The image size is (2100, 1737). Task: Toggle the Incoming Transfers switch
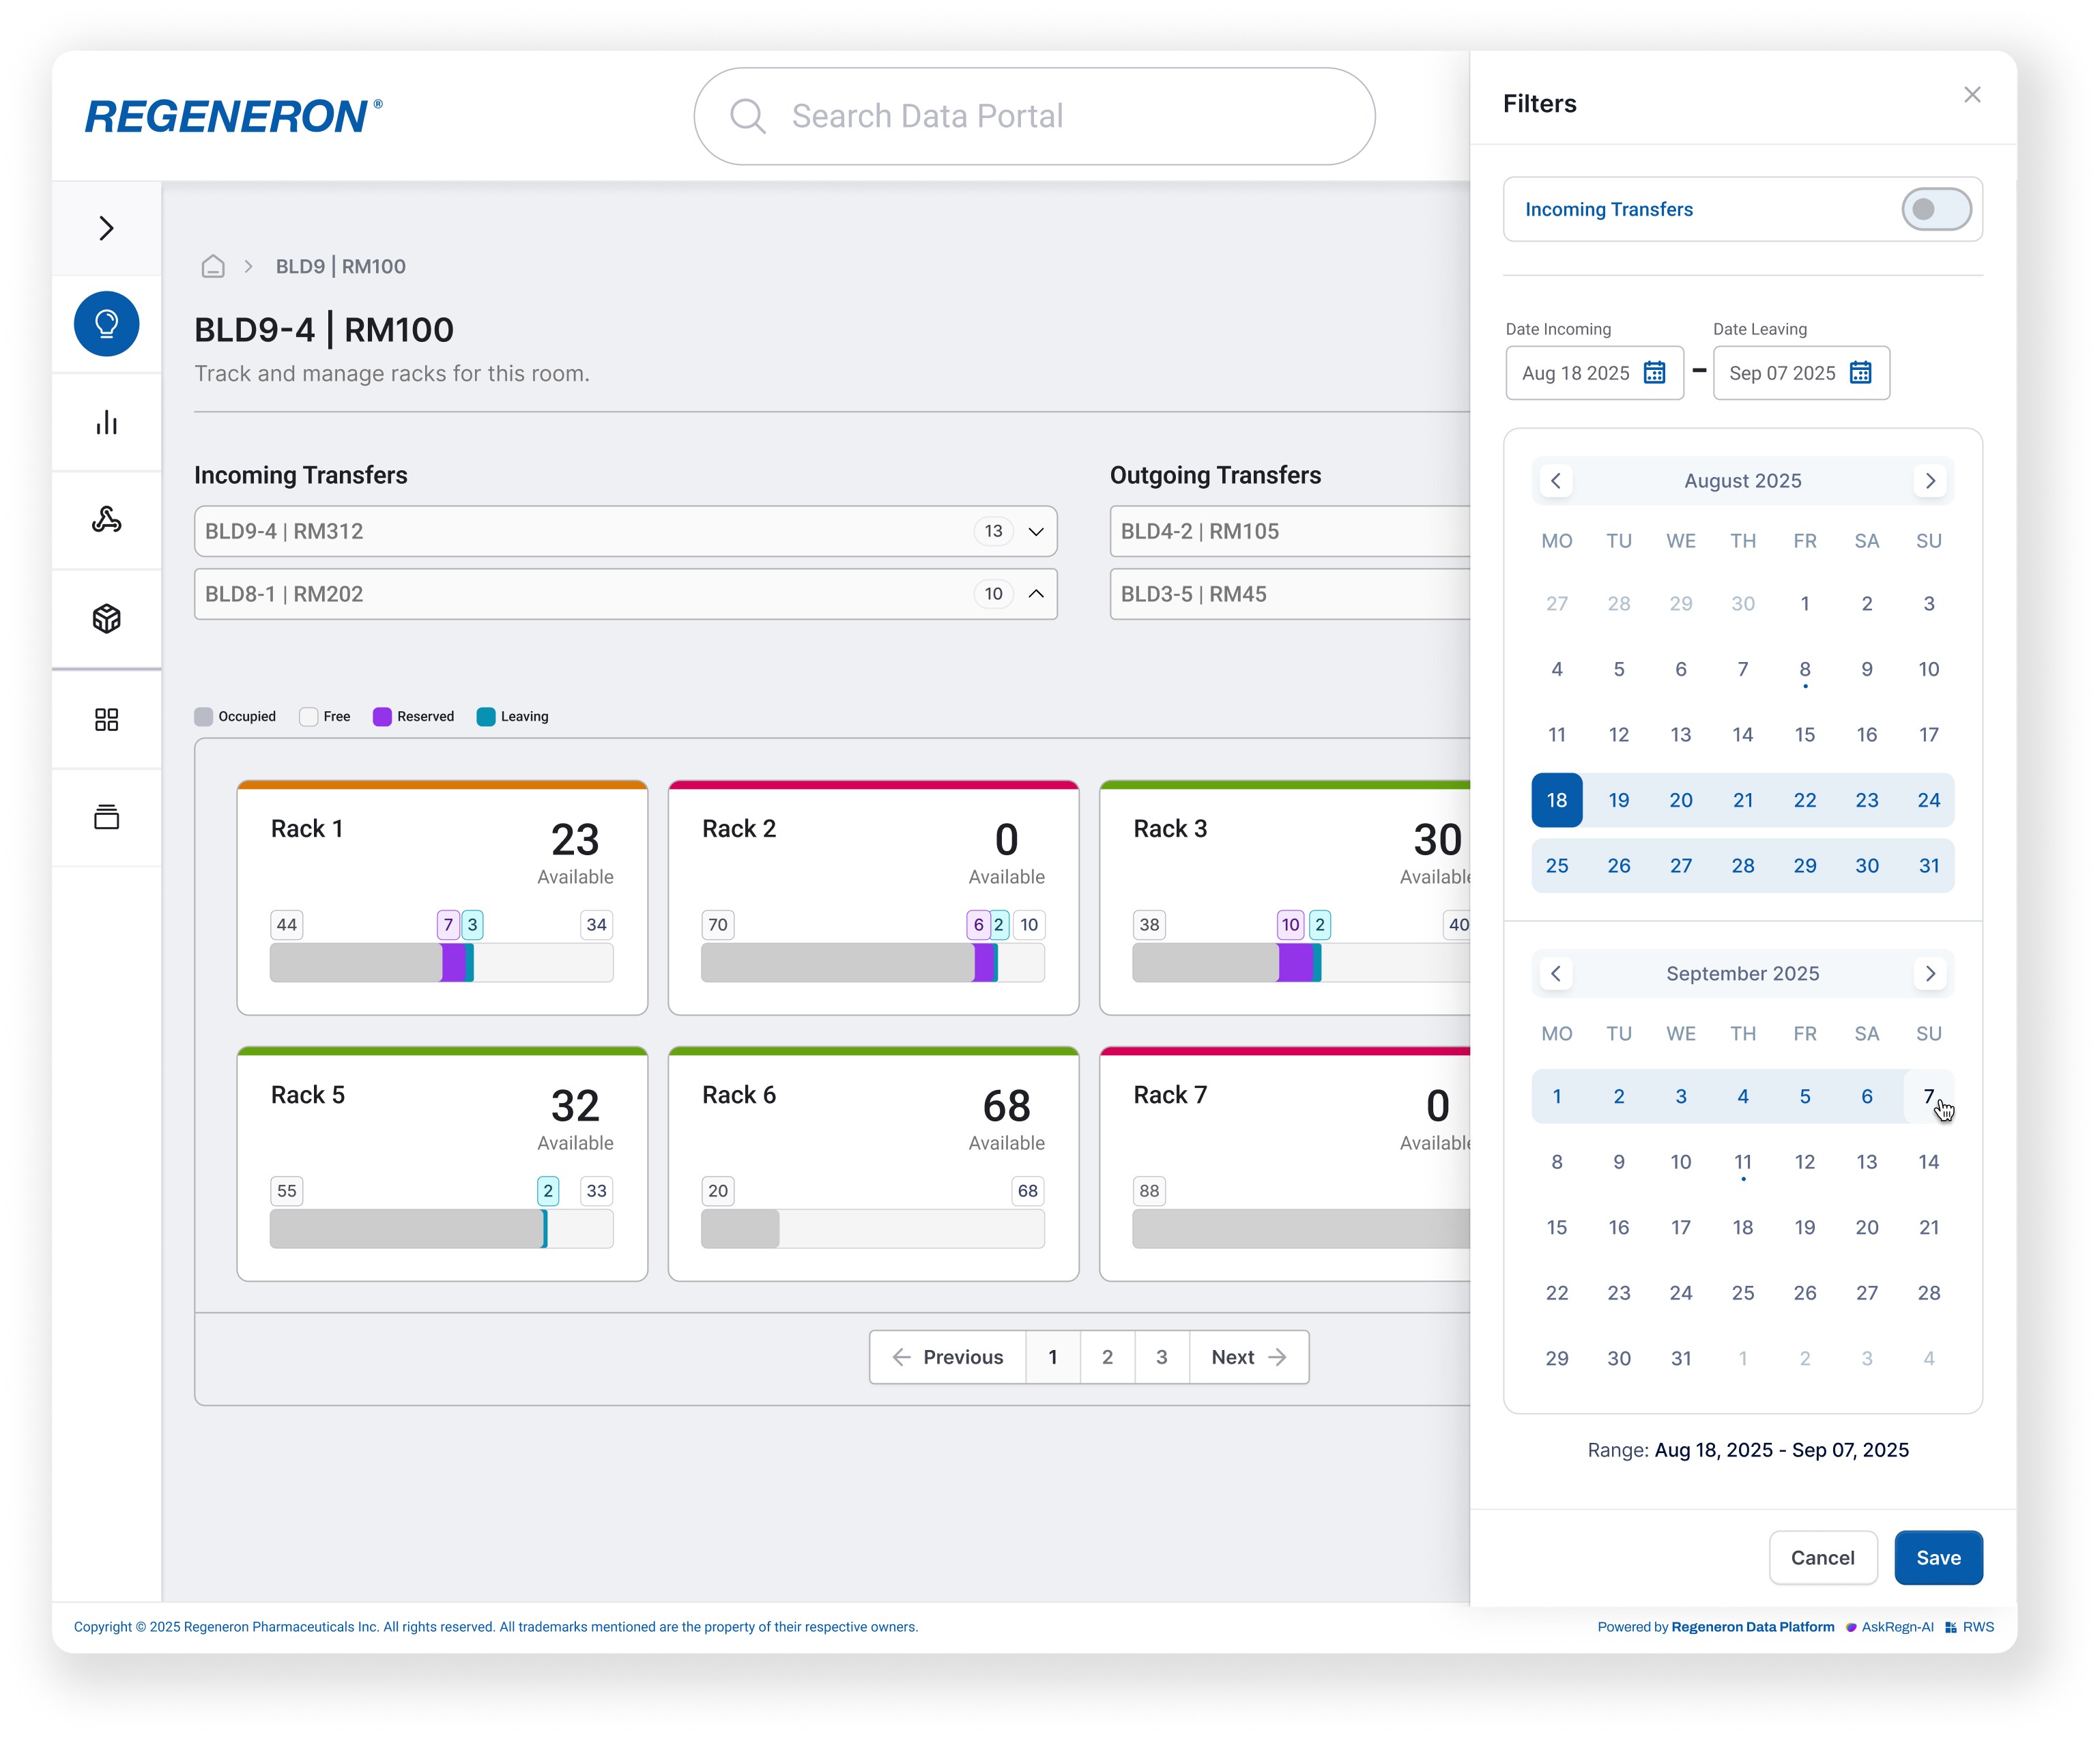(x=1935, y=209)
